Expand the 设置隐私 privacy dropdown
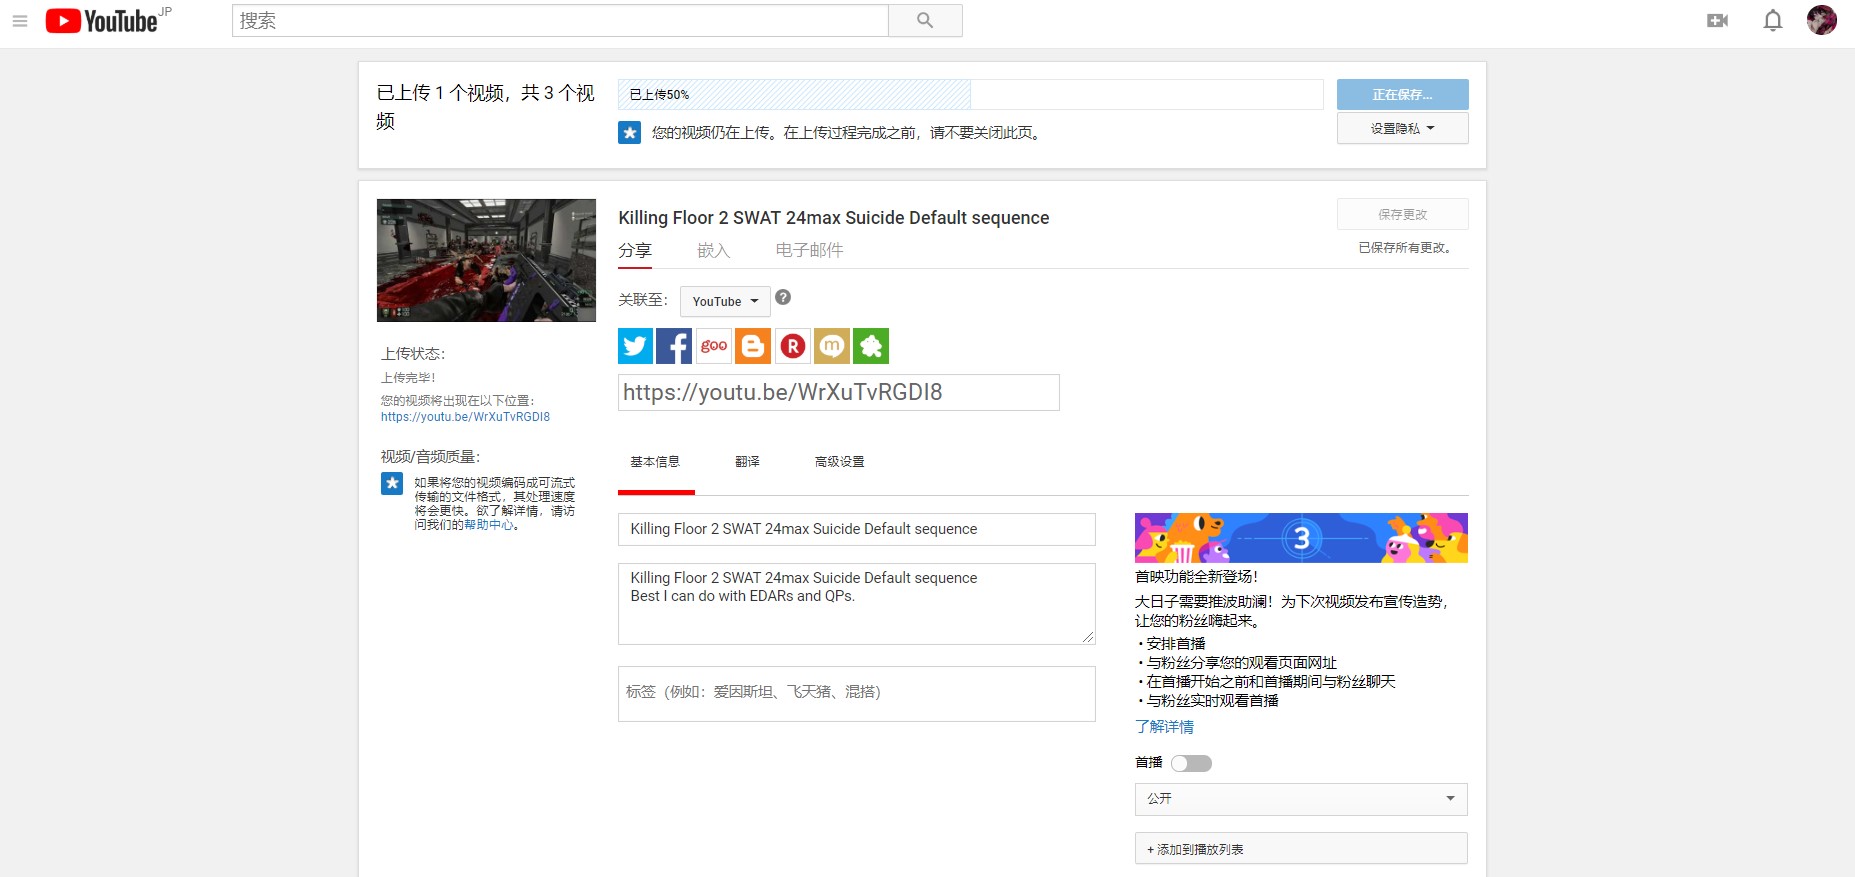The image size is (1855, 877). [x=1402, y=128]
